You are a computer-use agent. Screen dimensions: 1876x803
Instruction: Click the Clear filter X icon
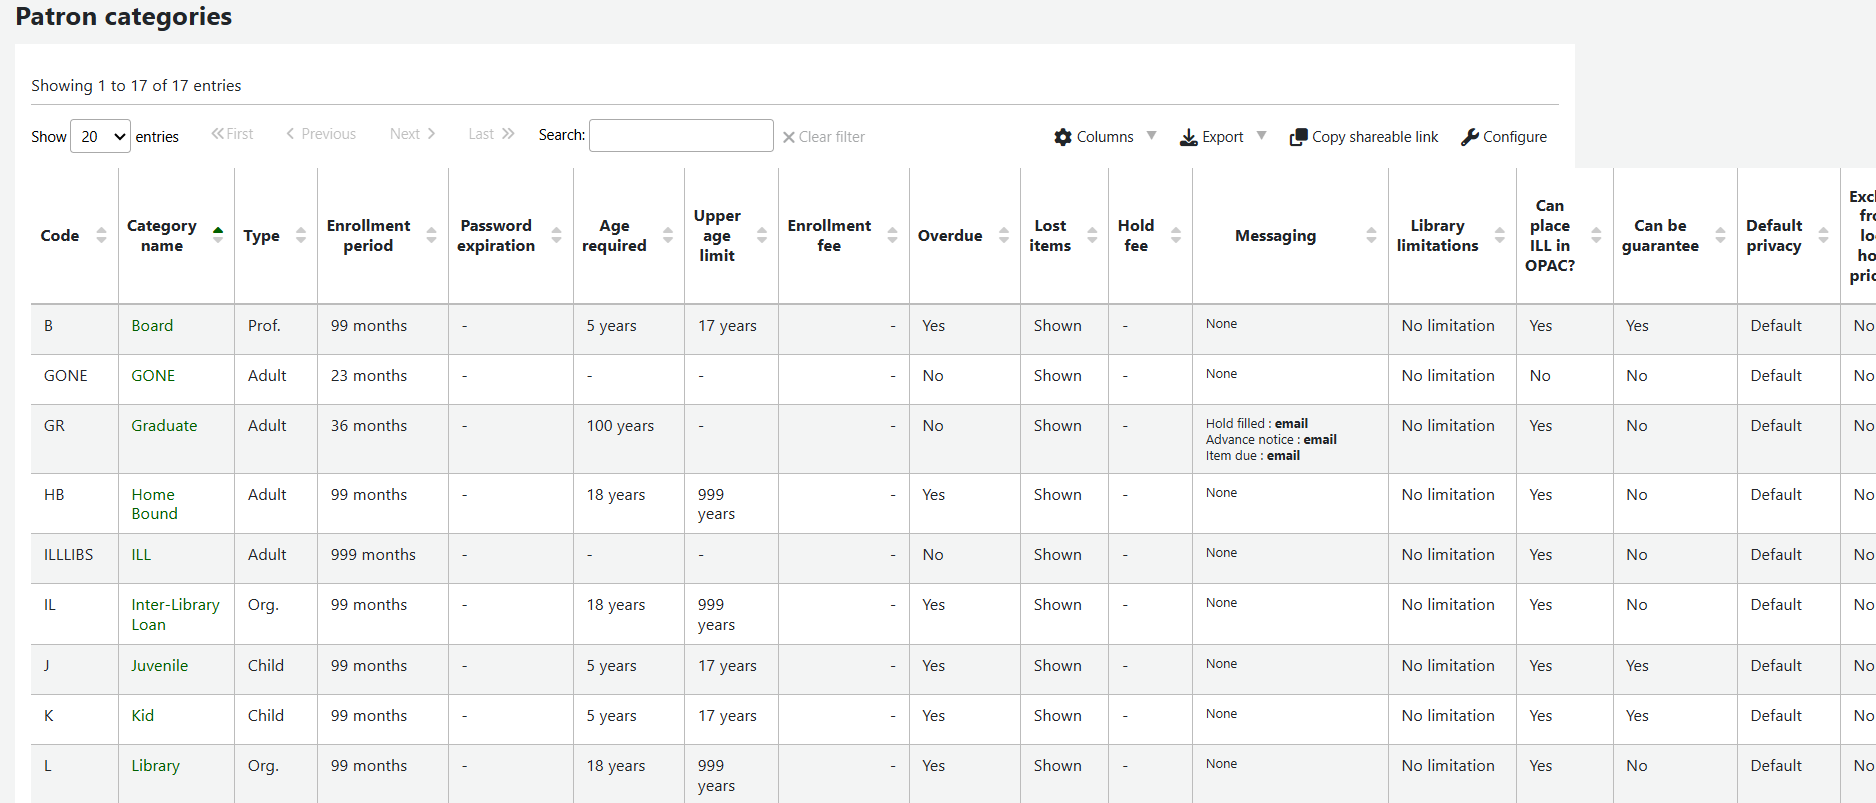click(789, 137)
